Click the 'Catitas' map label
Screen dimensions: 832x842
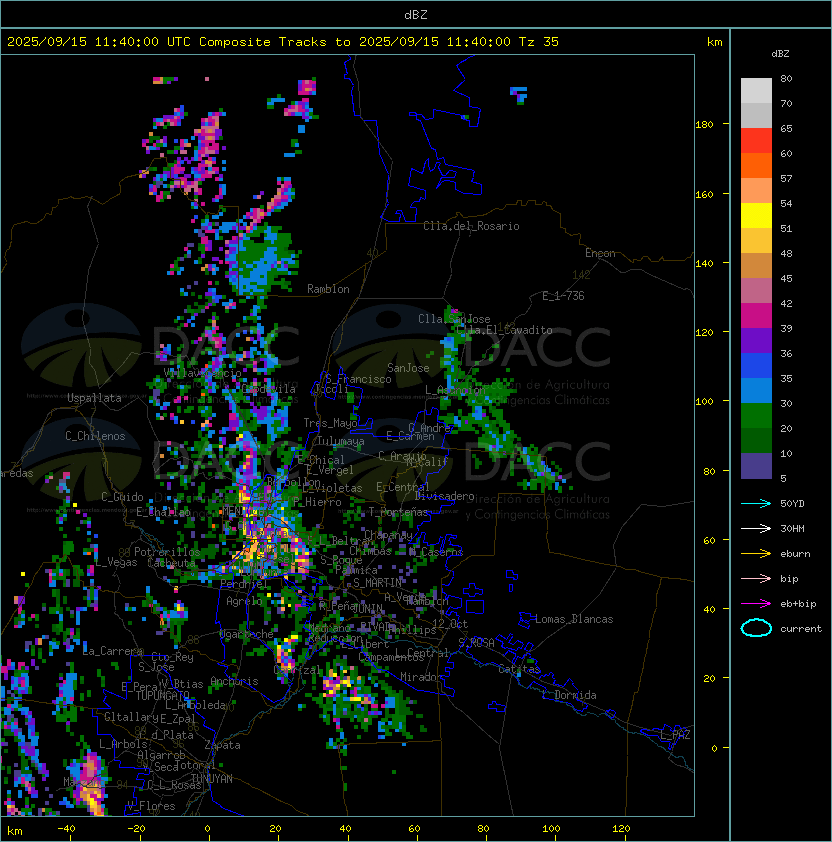[519, 669]
